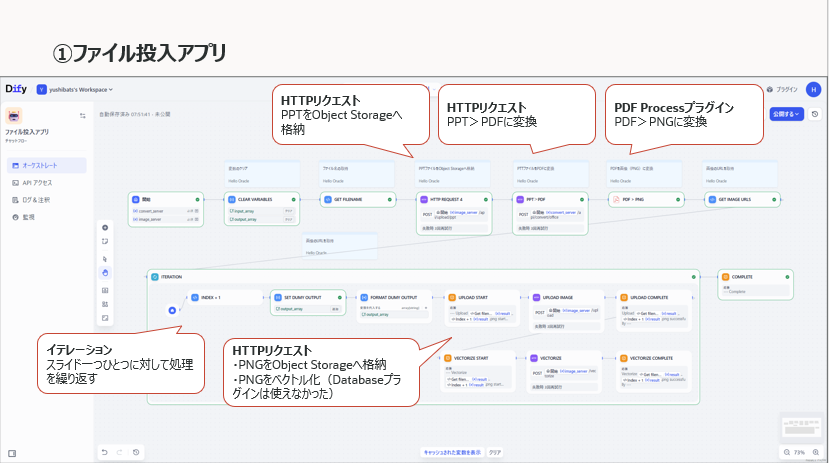Select the hand pan mode tool
Image resolution: width=829 pixels, height=463 pixels.
pos(105,273)
